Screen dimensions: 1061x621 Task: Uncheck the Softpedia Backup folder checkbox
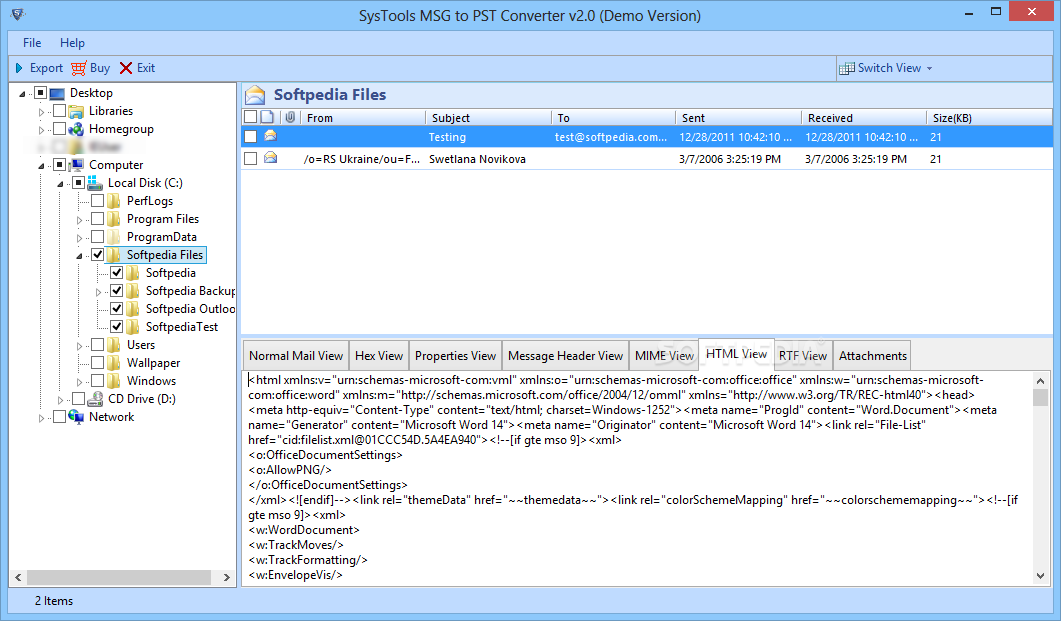click(116, 291)
